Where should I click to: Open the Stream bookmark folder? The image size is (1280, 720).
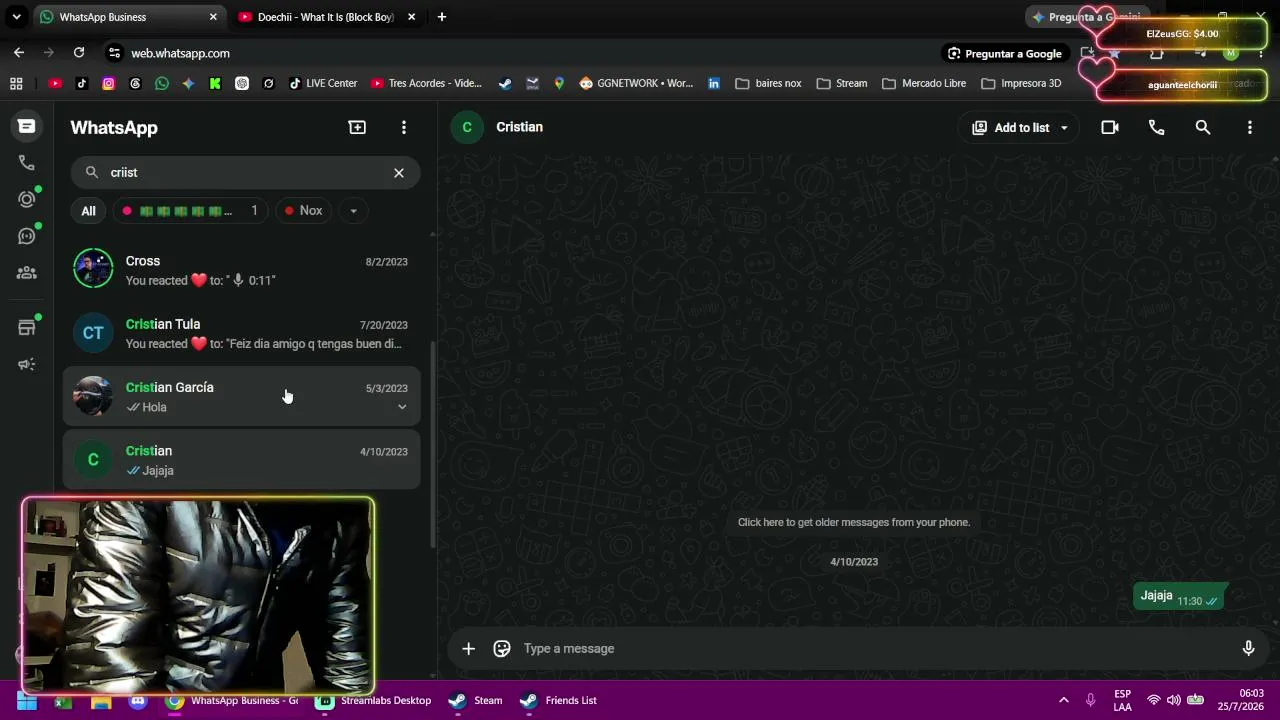pyautogui.click(x=841, y=84)
